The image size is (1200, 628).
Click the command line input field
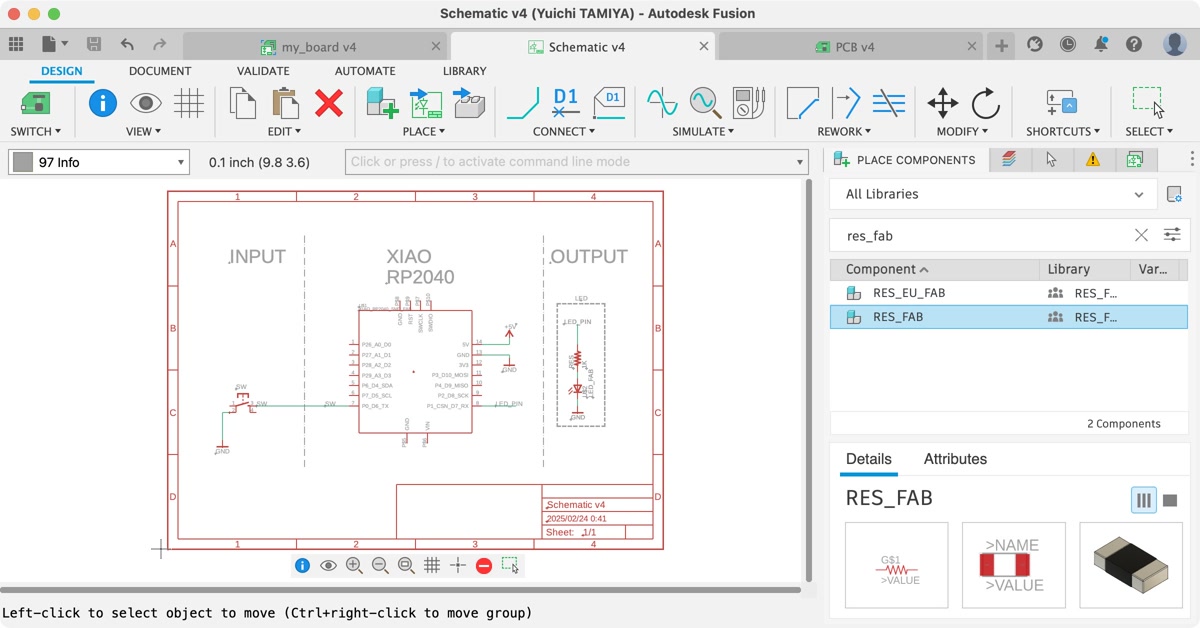(577, 162)
